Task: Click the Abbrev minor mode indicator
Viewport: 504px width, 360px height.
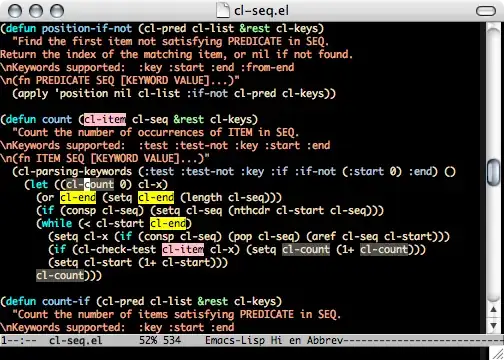Action: [325, 341]
